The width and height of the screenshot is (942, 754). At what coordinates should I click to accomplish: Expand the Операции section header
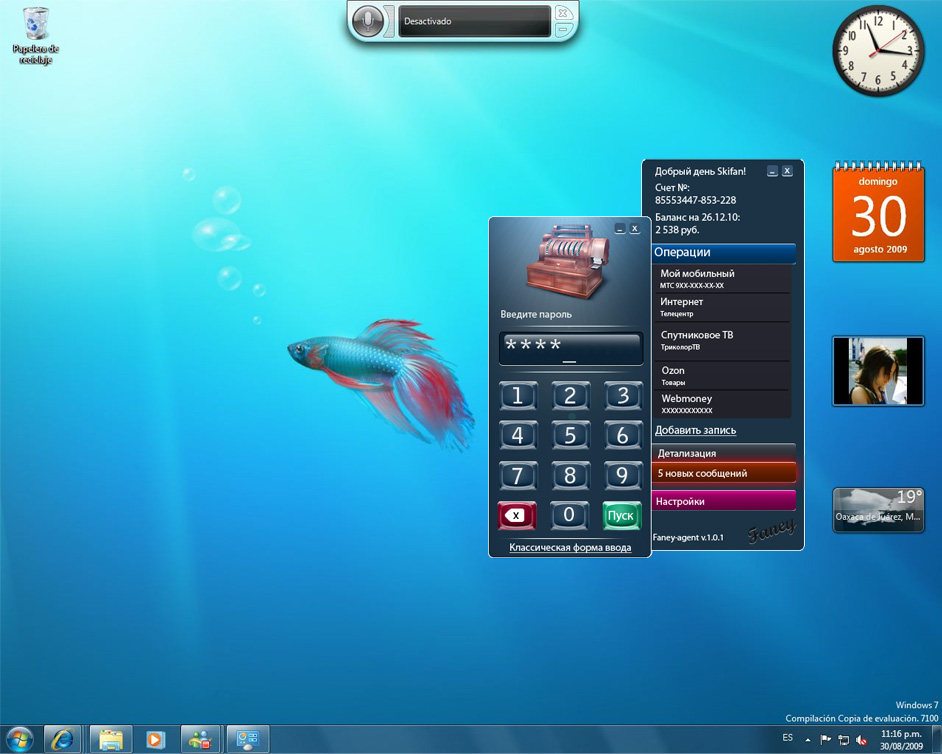click(723, 253)
